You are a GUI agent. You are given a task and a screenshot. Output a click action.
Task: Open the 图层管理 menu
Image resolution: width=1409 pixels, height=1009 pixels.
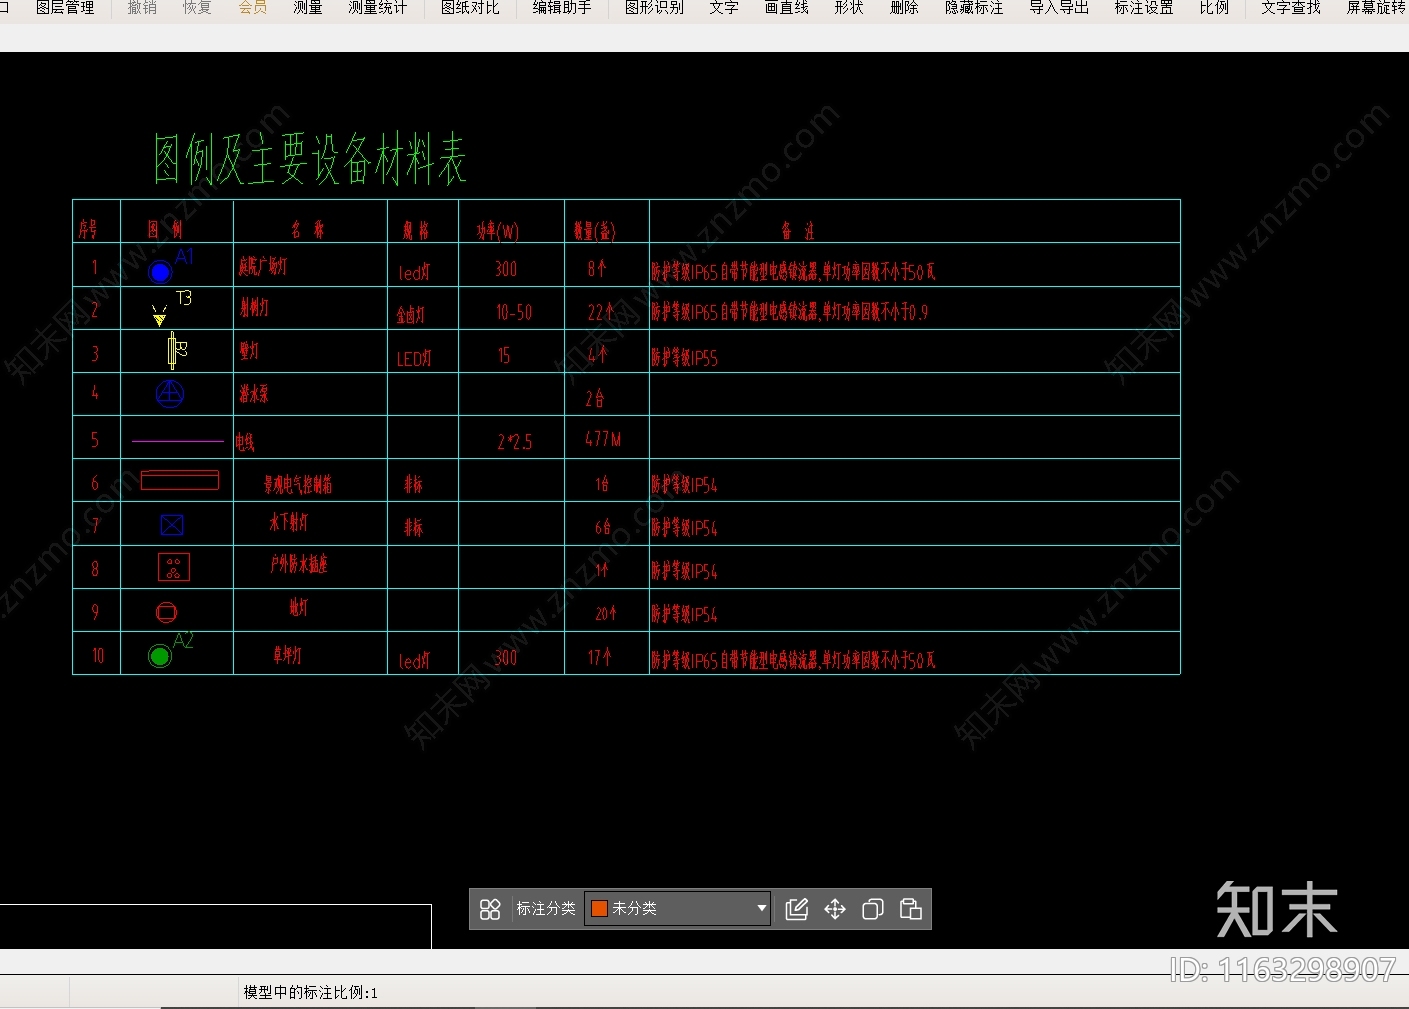(x=65, y=8)
